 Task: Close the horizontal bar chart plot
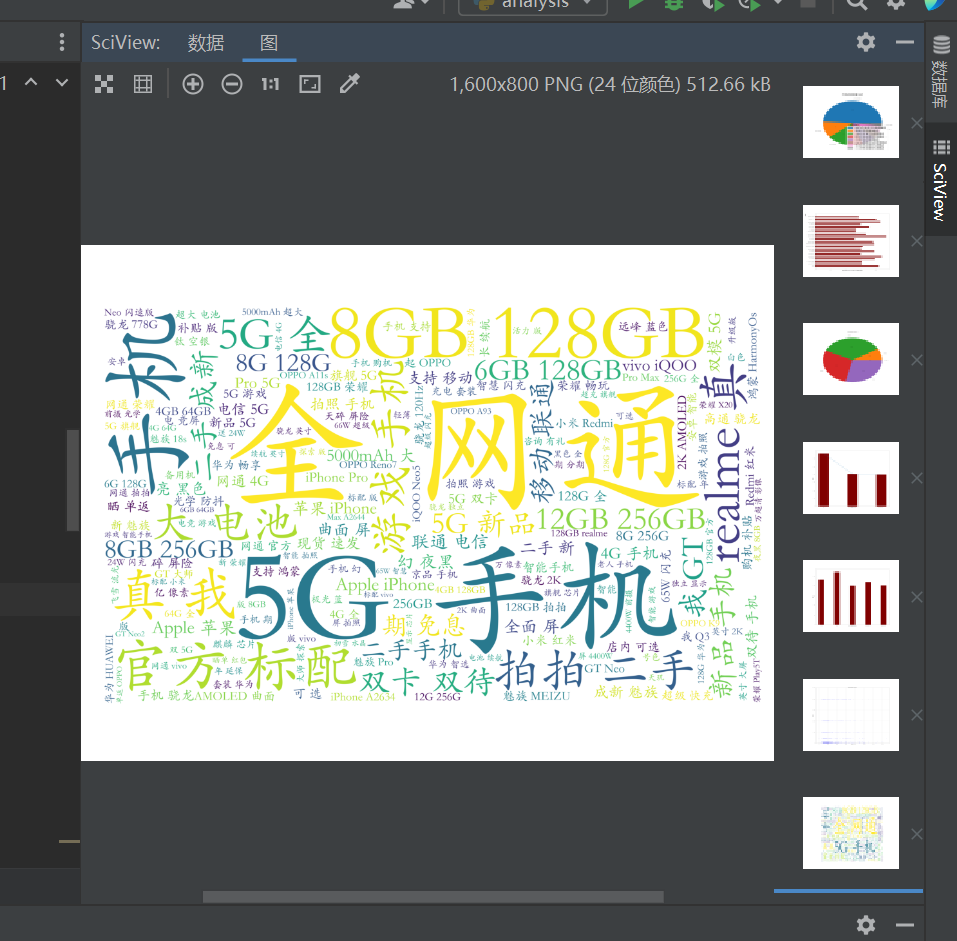[x=916, y=242]
